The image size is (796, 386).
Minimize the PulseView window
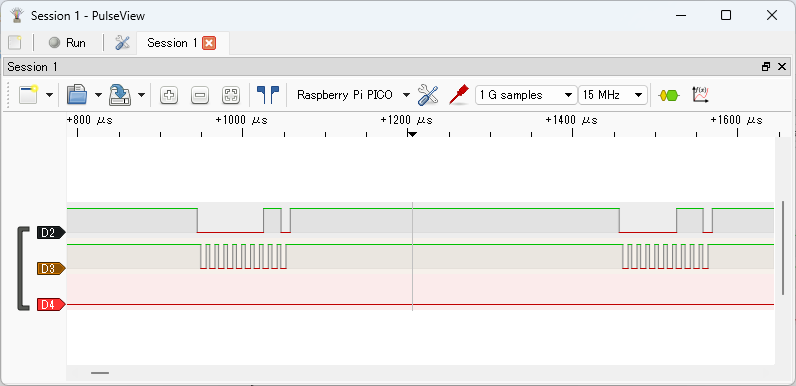681,15
